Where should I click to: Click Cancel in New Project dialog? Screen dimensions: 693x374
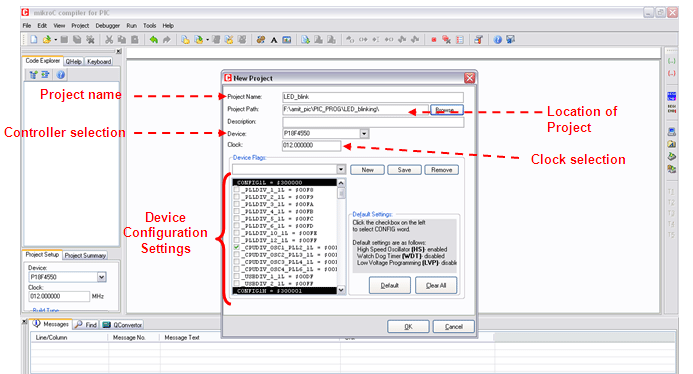tap(453, 326)
